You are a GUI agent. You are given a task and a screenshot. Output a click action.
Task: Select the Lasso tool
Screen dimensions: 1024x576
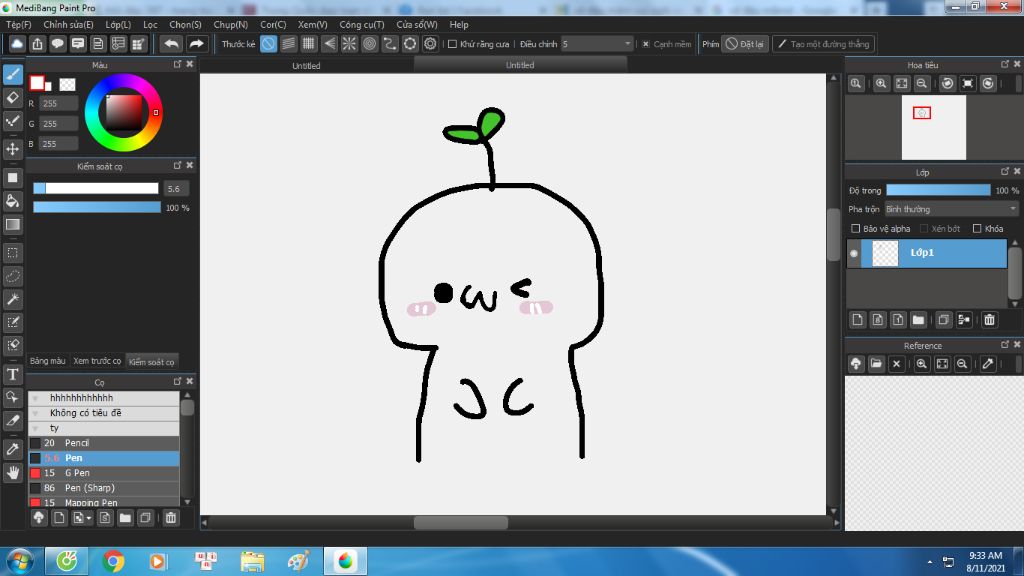[12, 276]
